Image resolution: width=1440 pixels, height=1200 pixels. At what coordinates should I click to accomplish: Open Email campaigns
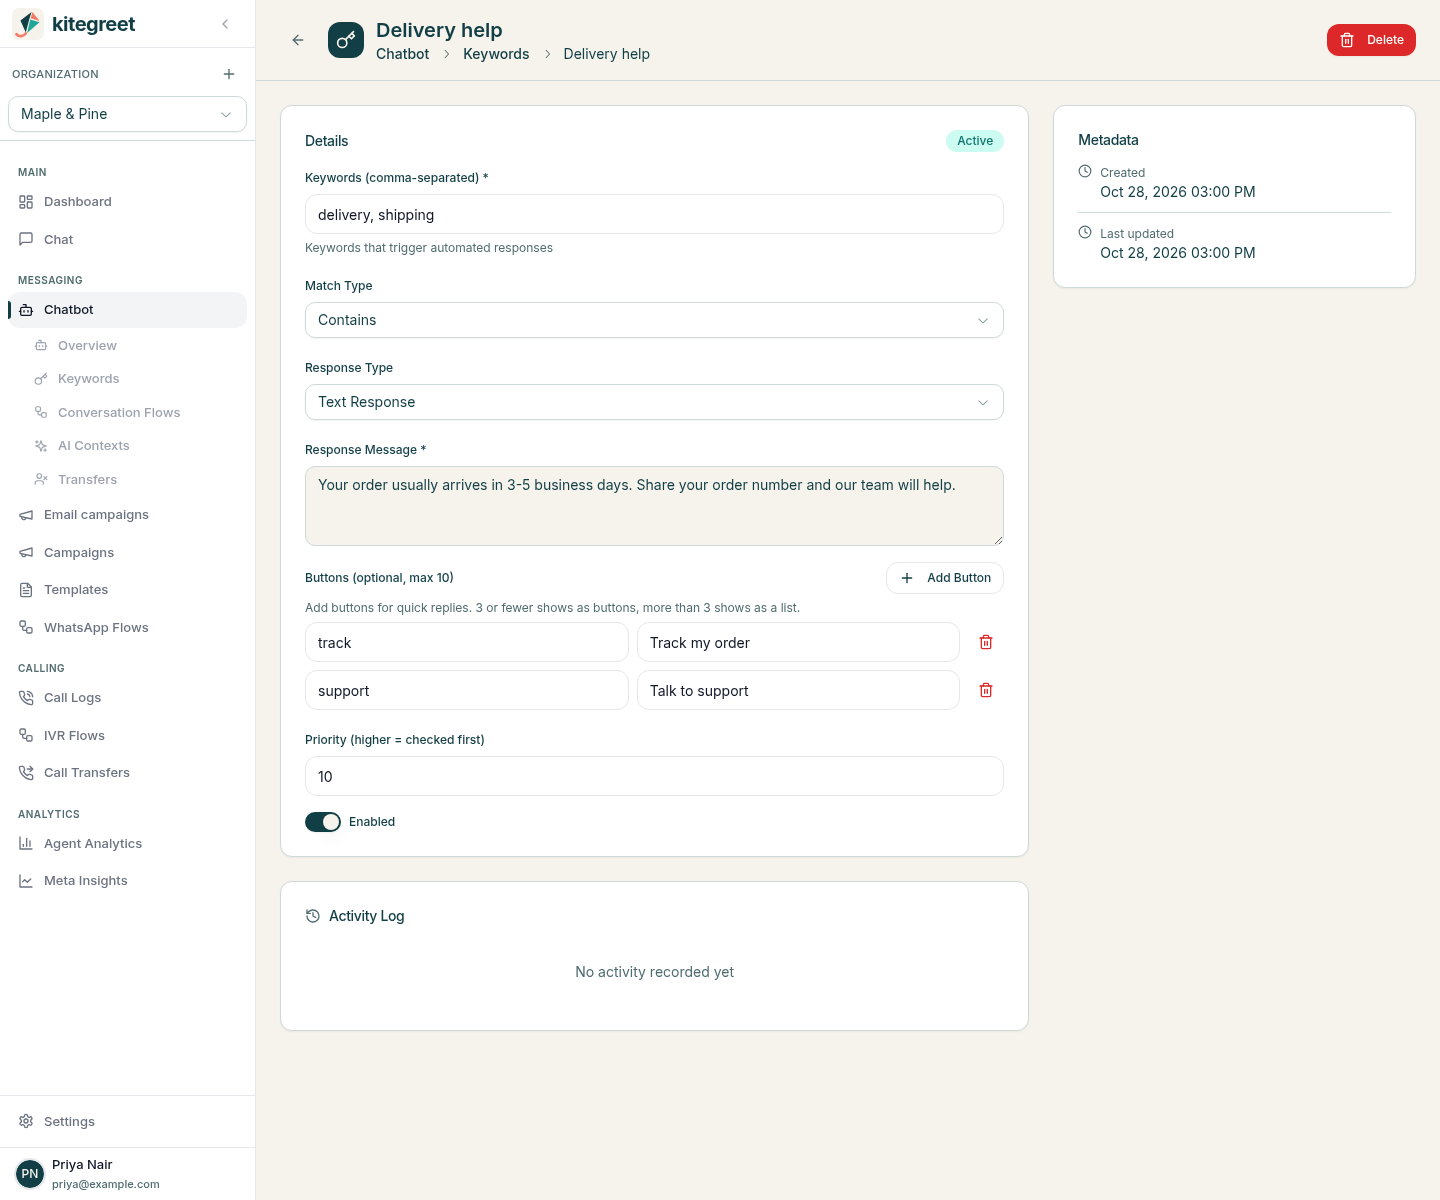coord(127,515)
